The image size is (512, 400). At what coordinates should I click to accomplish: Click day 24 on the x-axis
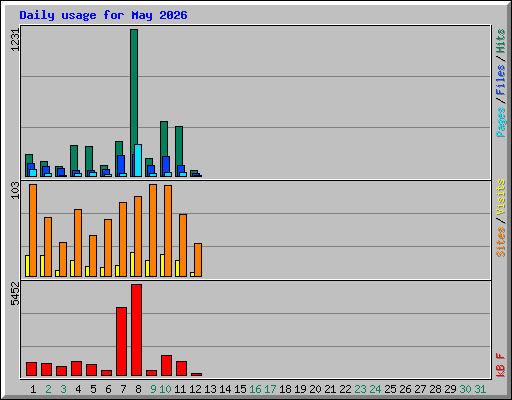[x=375, y=389]
